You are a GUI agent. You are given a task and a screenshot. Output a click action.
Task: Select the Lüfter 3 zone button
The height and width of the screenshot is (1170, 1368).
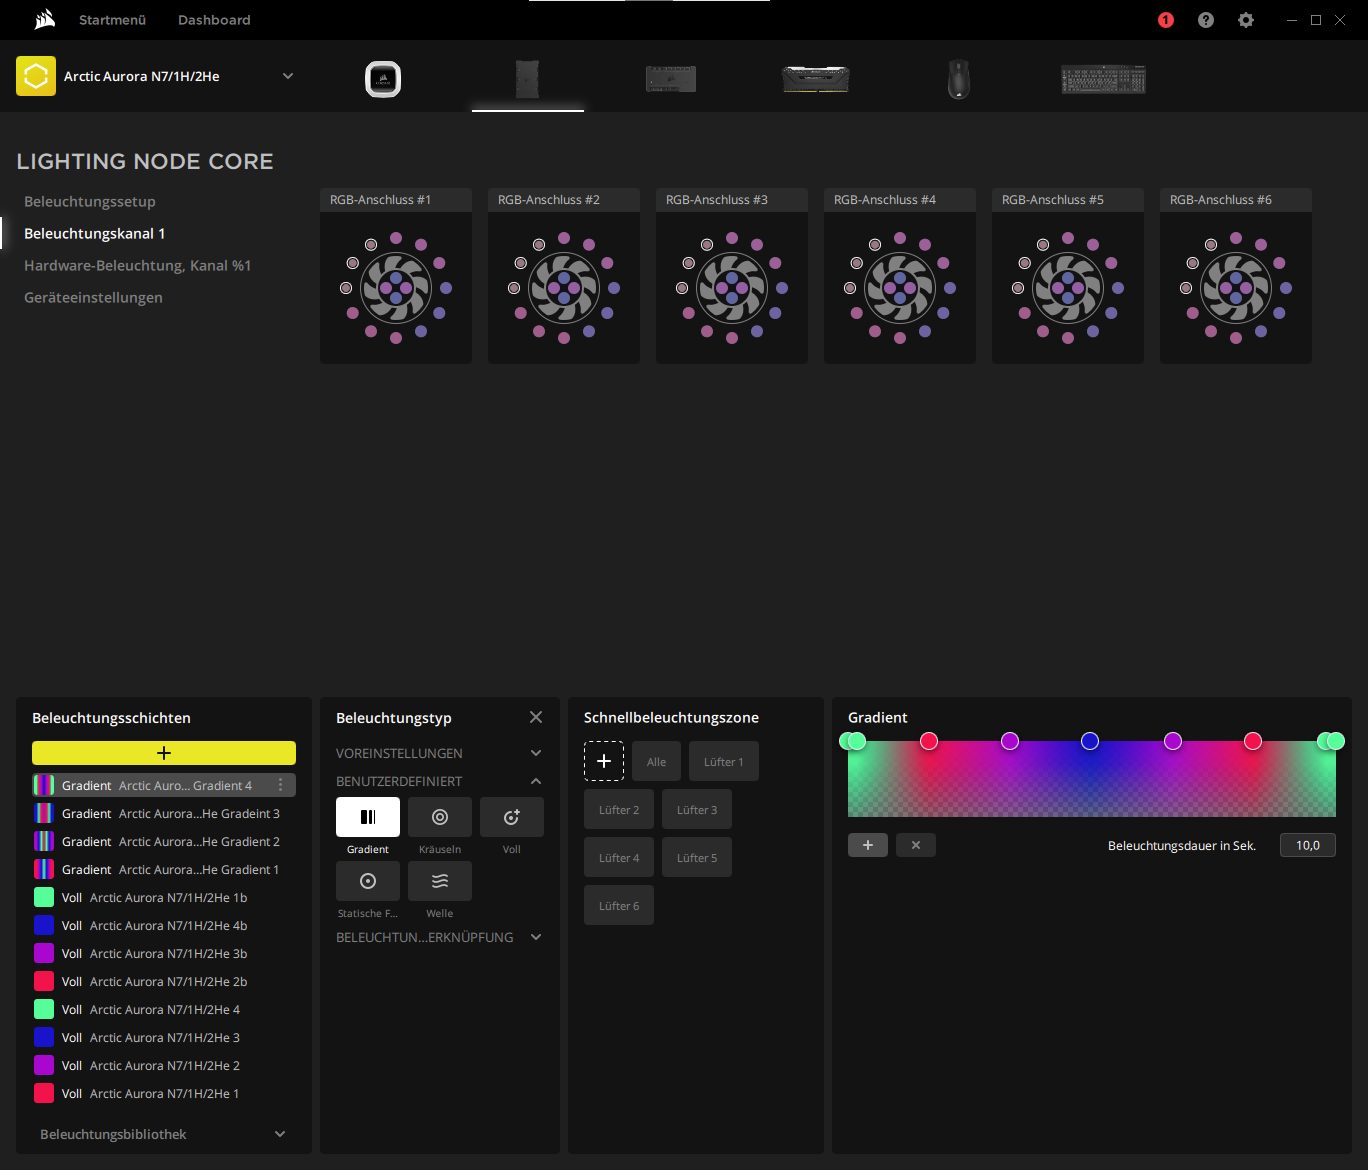(697, 809)
